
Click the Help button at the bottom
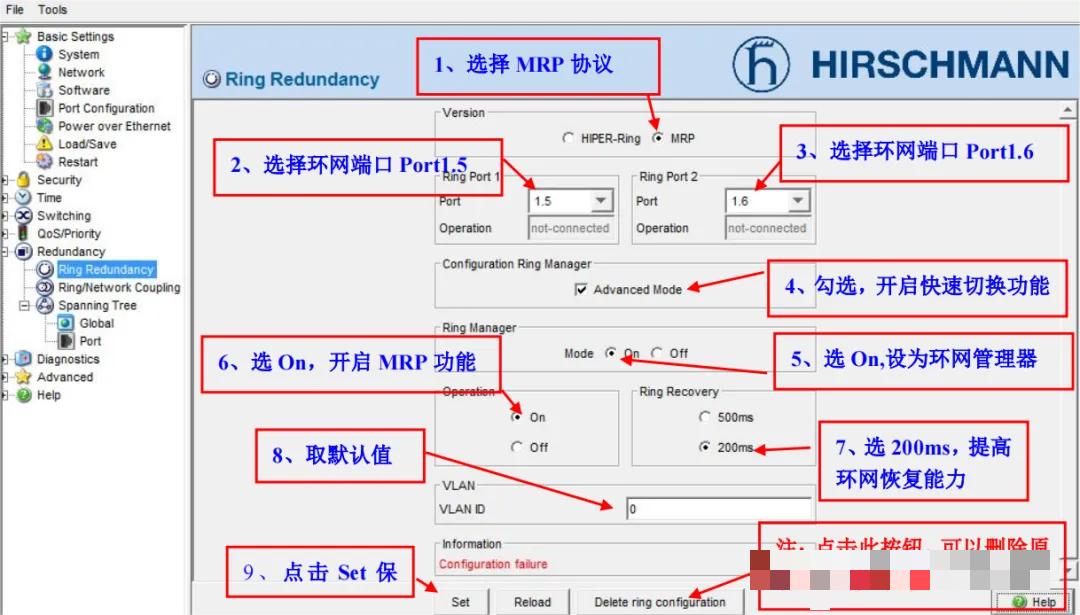click(x=1034, y=602)
